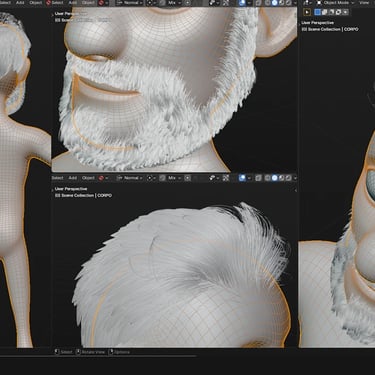
Task: Click Rotate View hint in status bar
Action: click(x=90, y=352)
